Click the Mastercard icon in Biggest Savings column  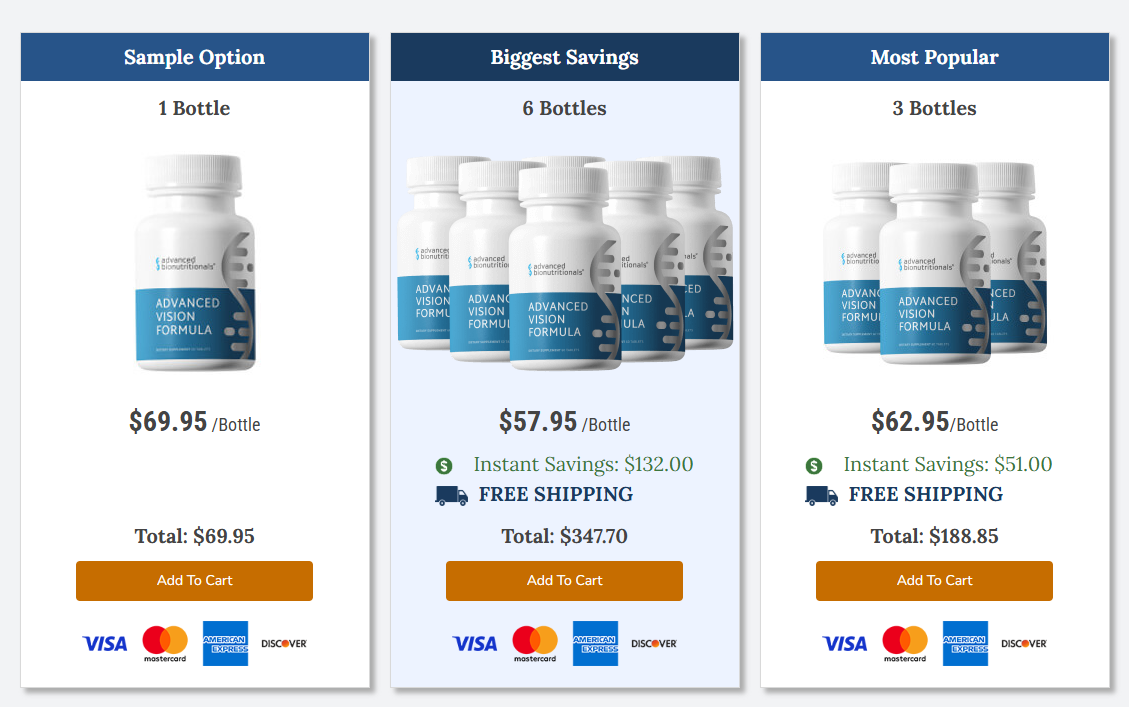(535, 642)
